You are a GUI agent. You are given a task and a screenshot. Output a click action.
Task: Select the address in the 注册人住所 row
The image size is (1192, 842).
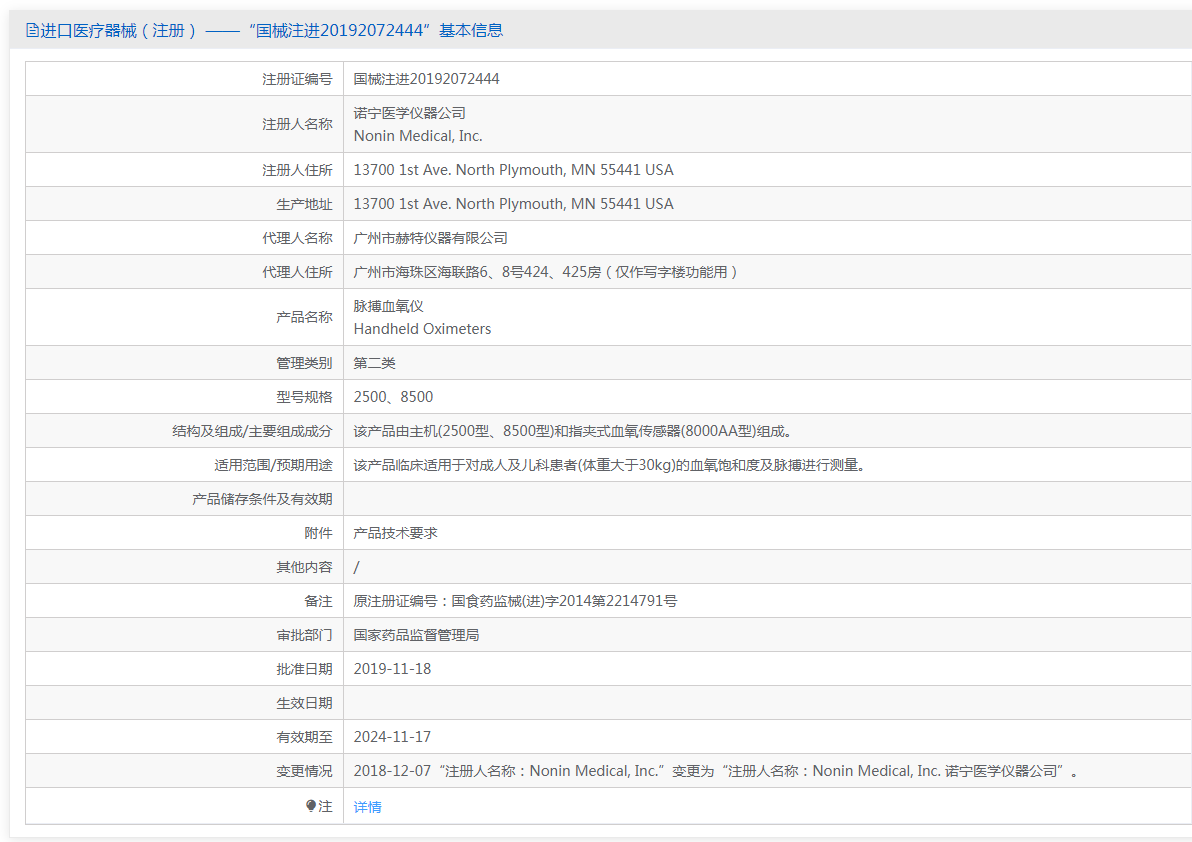(513, 170)
